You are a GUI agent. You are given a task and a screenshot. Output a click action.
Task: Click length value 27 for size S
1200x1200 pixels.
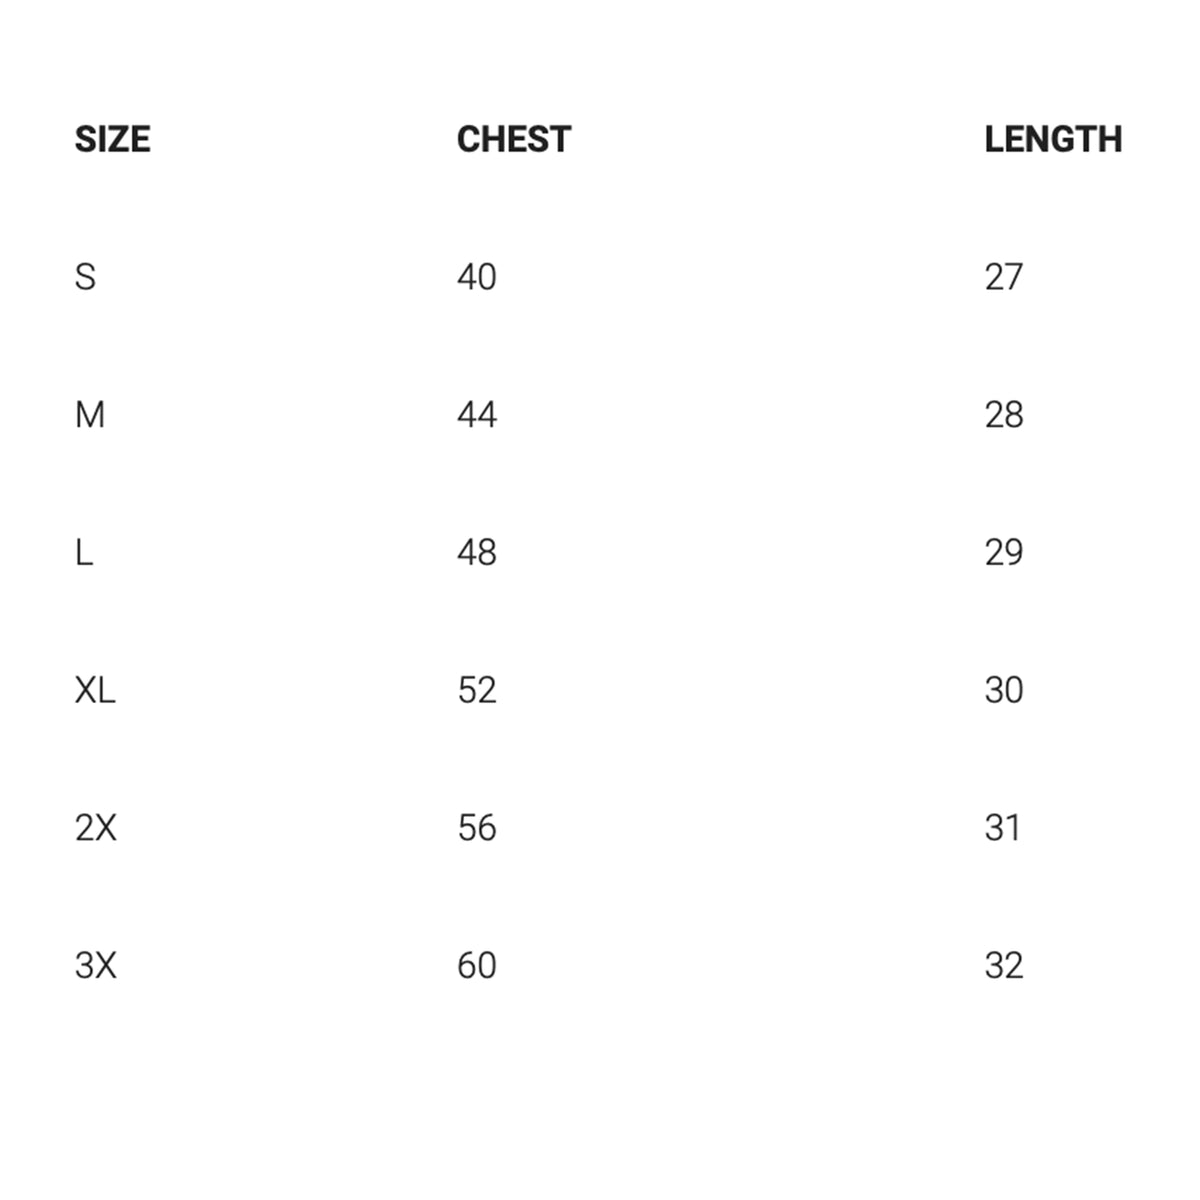1003,277
